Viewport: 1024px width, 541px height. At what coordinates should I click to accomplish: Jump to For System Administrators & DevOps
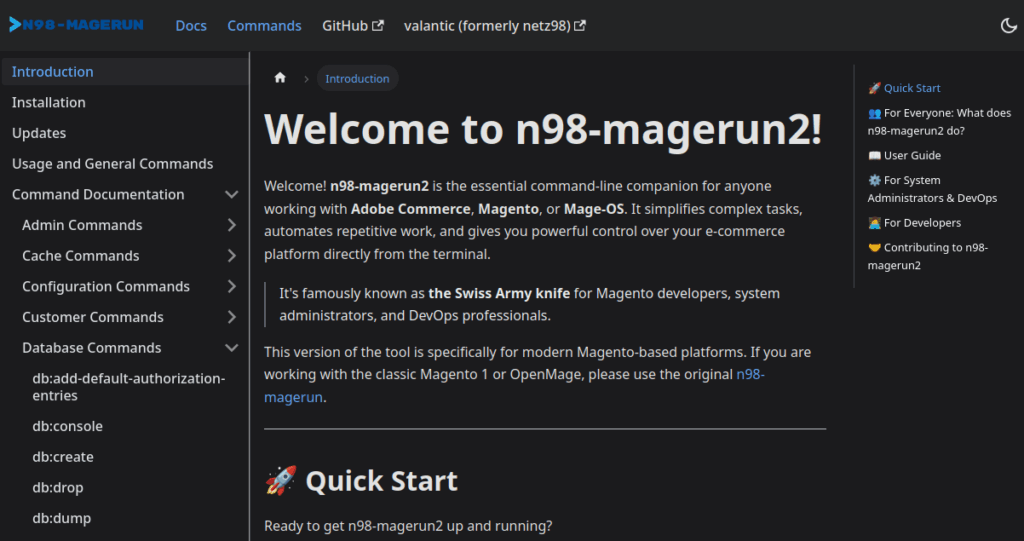tap(933, 189)
